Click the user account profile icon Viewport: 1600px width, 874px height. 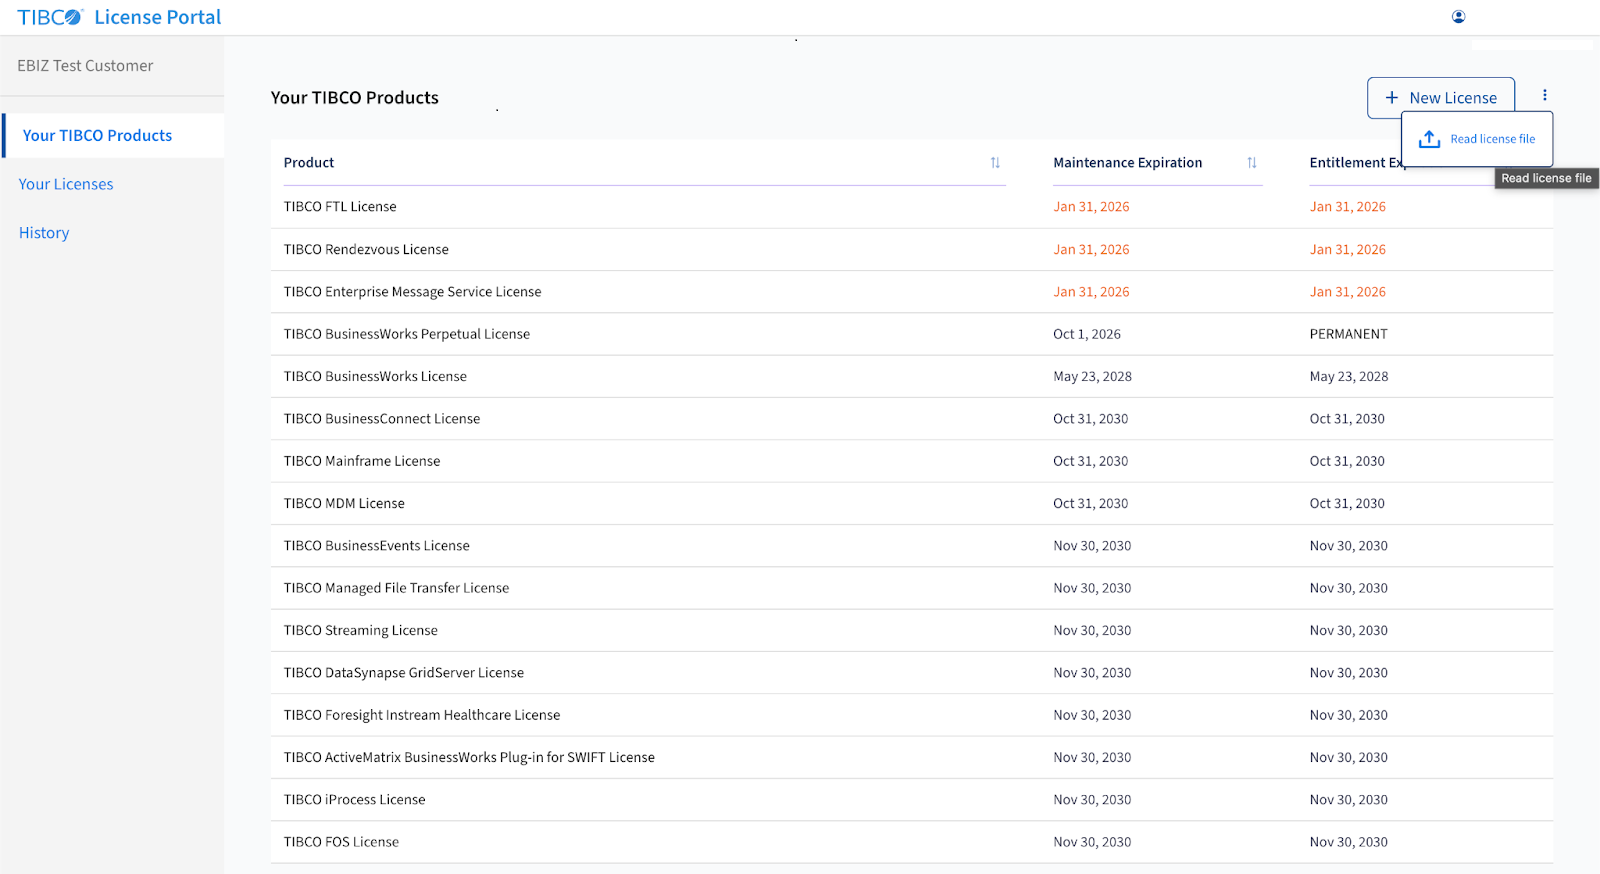pos(1458,17)
